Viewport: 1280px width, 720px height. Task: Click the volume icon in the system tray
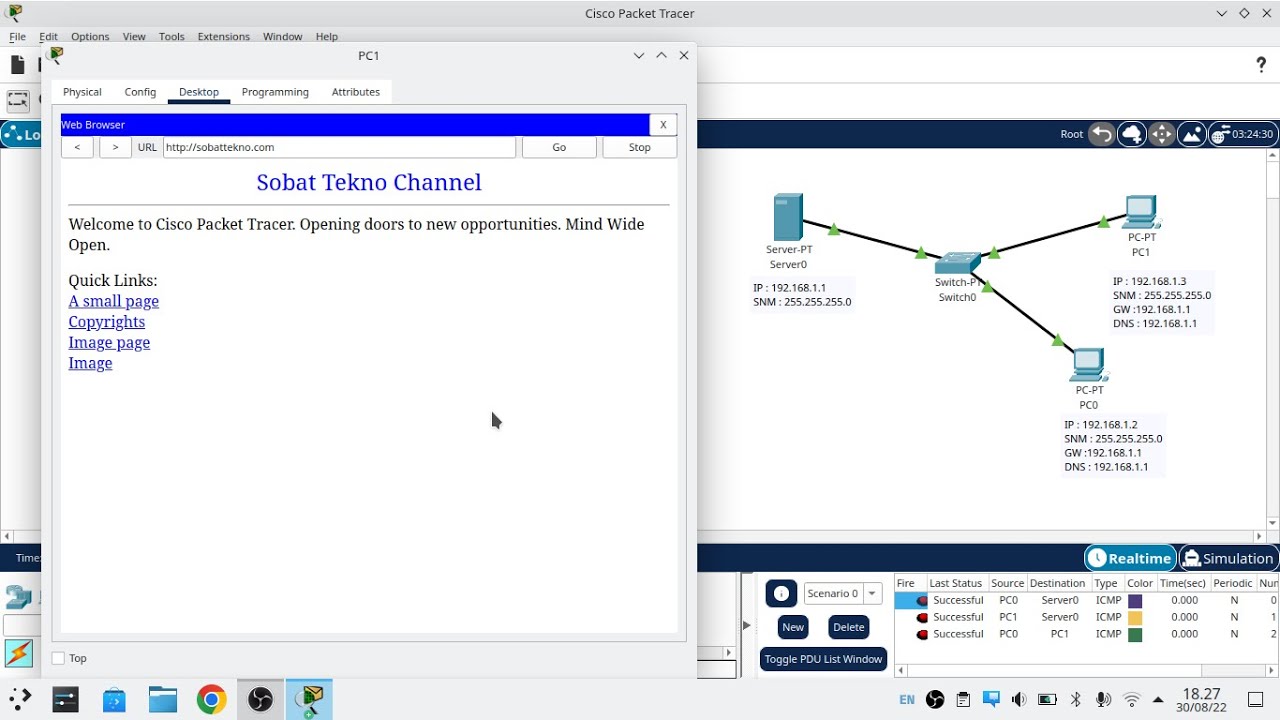(1018, 700)
